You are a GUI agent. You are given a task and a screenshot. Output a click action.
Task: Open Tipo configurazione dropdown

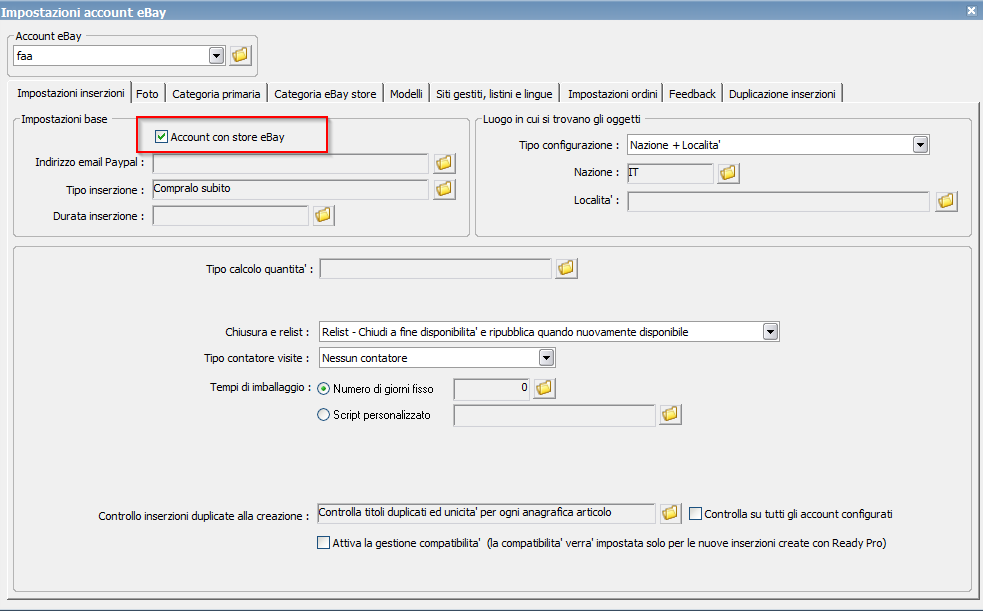coord(920,145)
